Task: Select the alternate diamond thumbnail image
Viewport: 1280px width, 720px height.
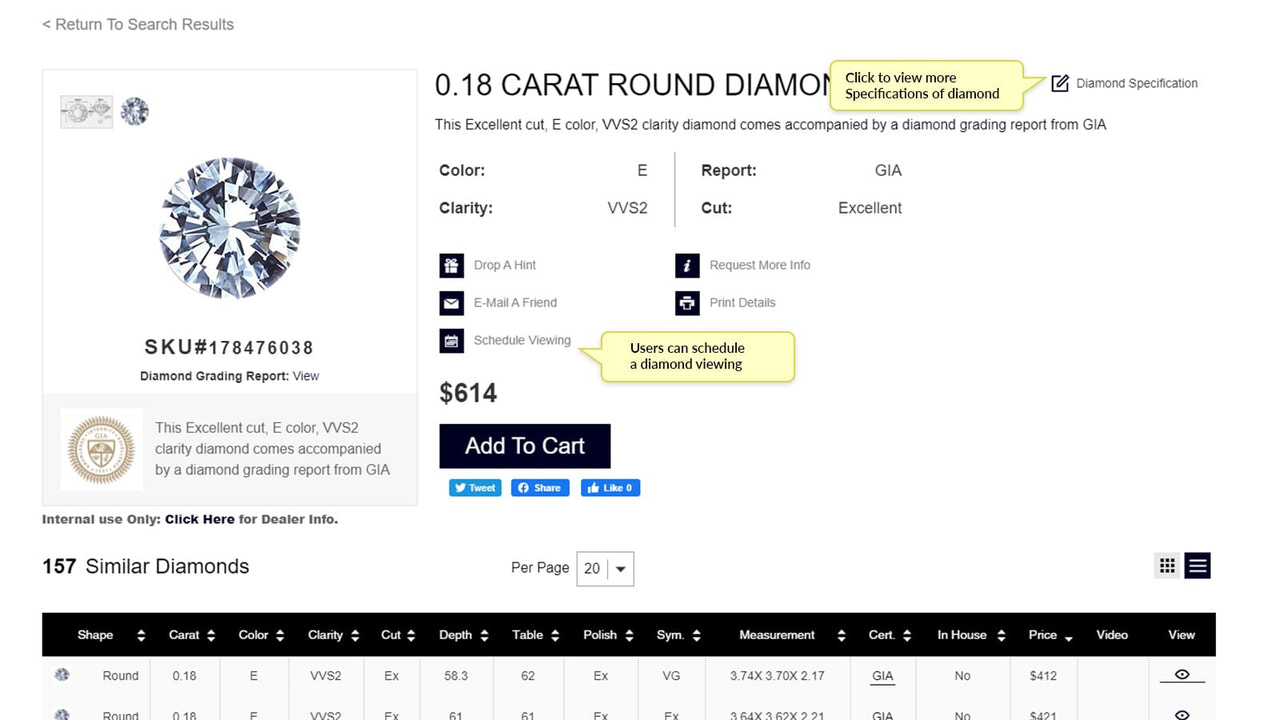Action: 135,111
